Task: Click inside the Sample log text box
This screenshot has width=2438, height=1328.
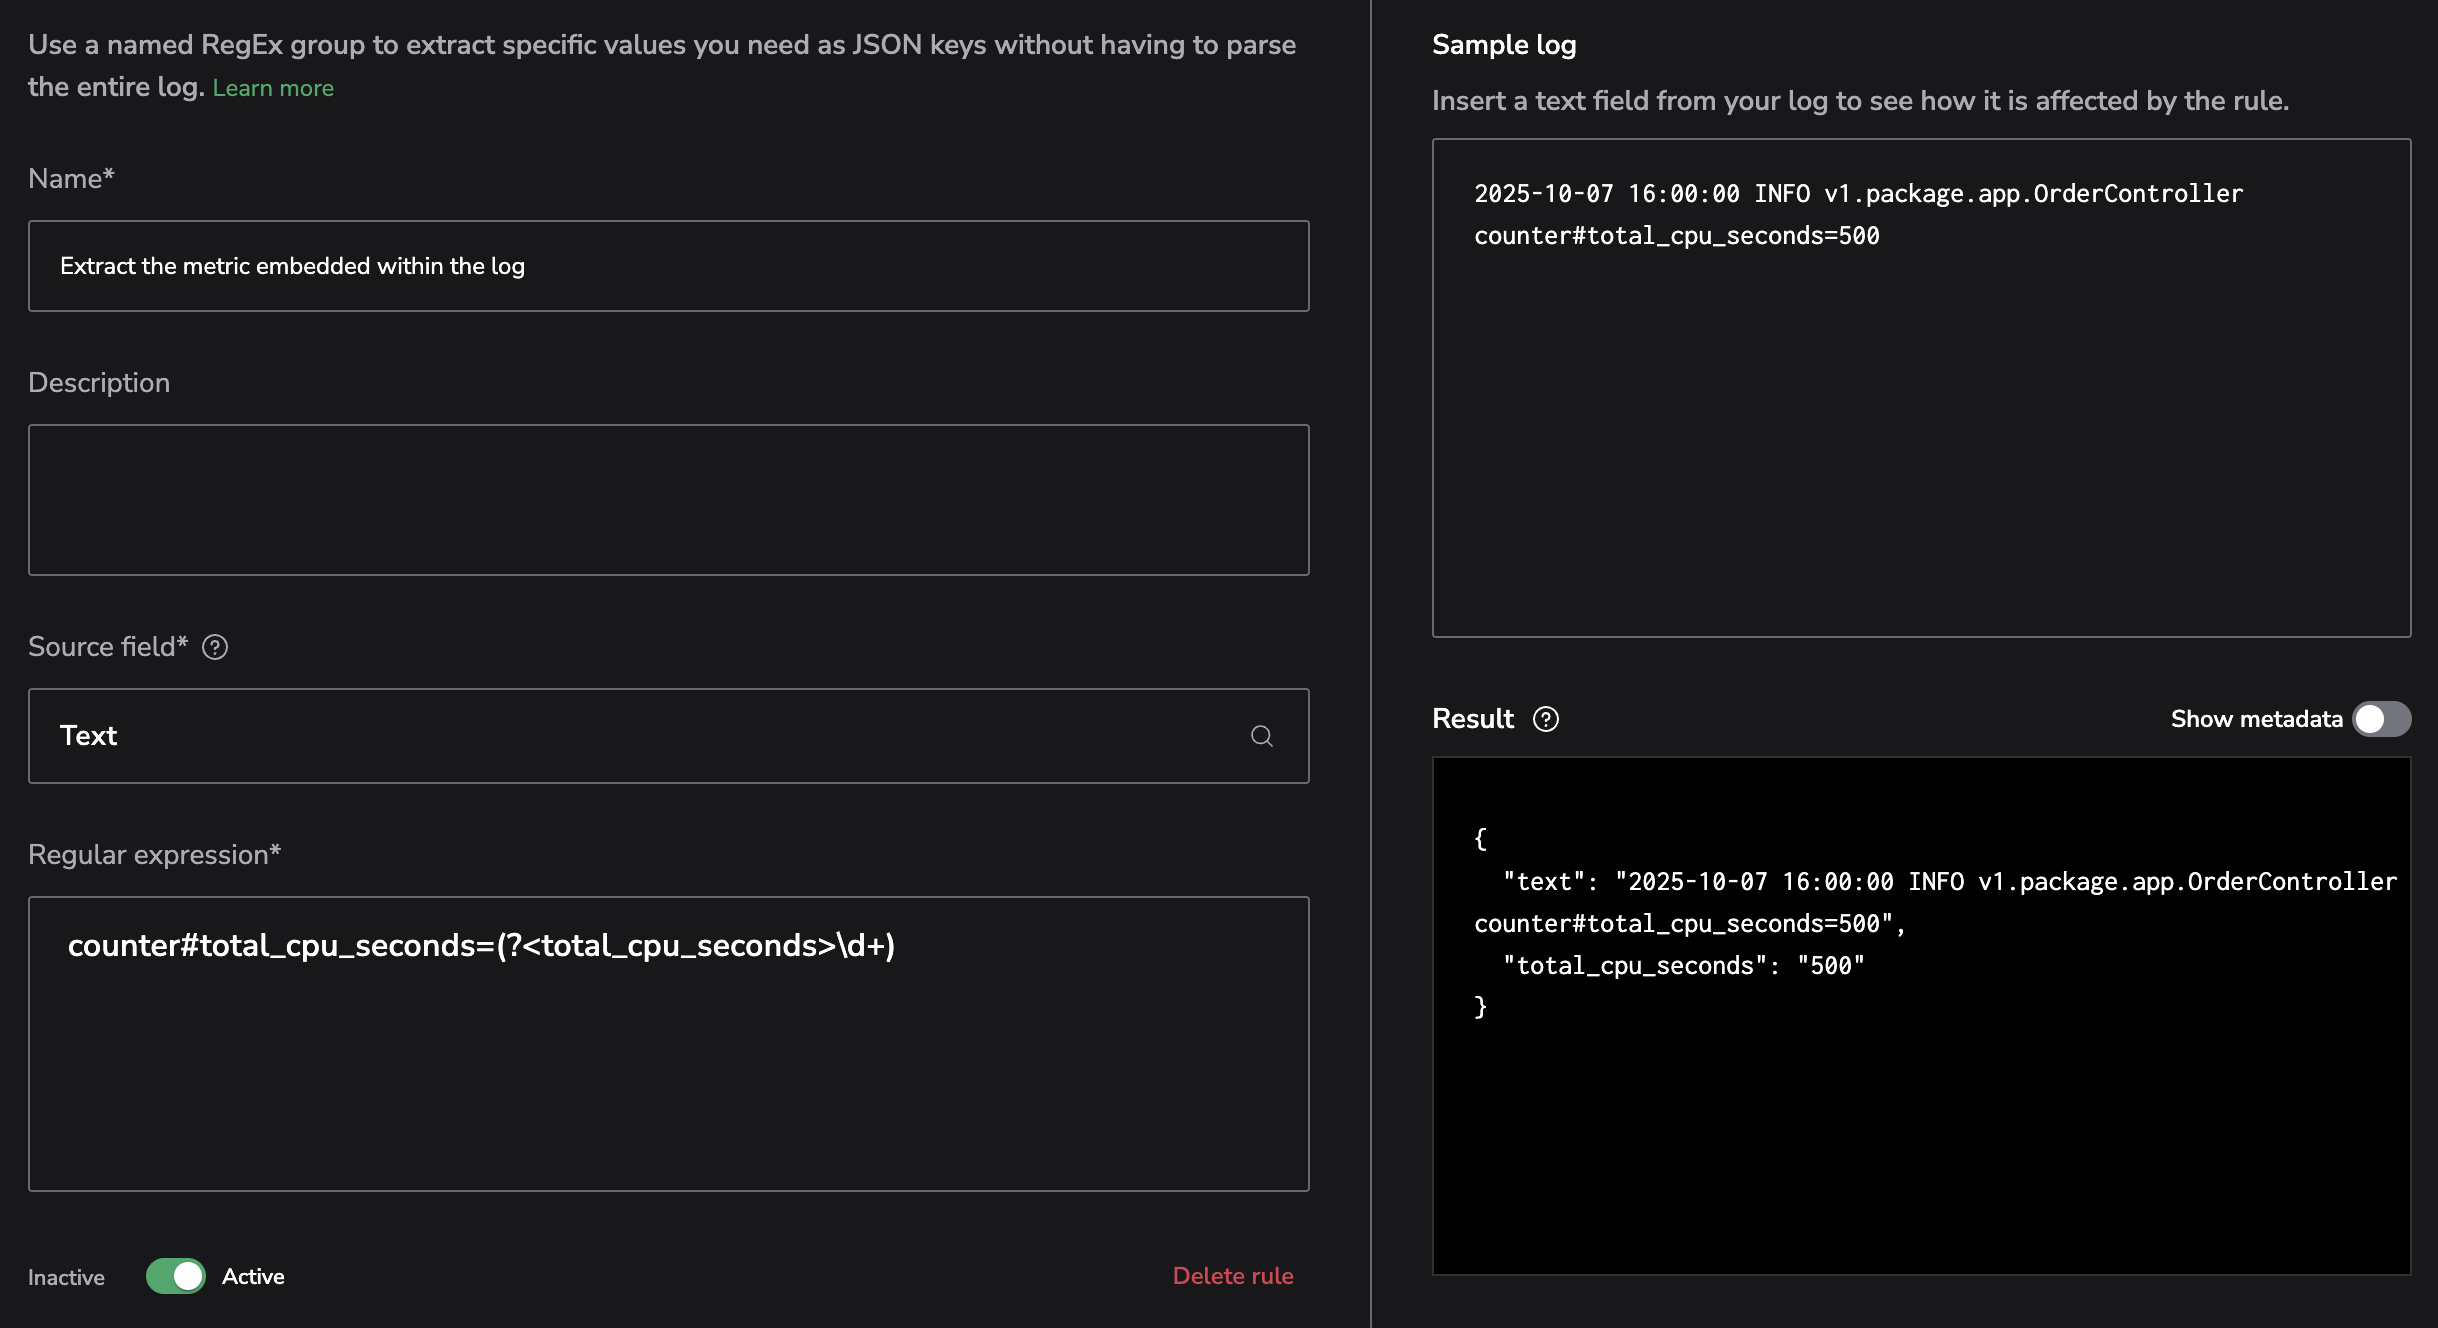Action: tap(1920, 420)
